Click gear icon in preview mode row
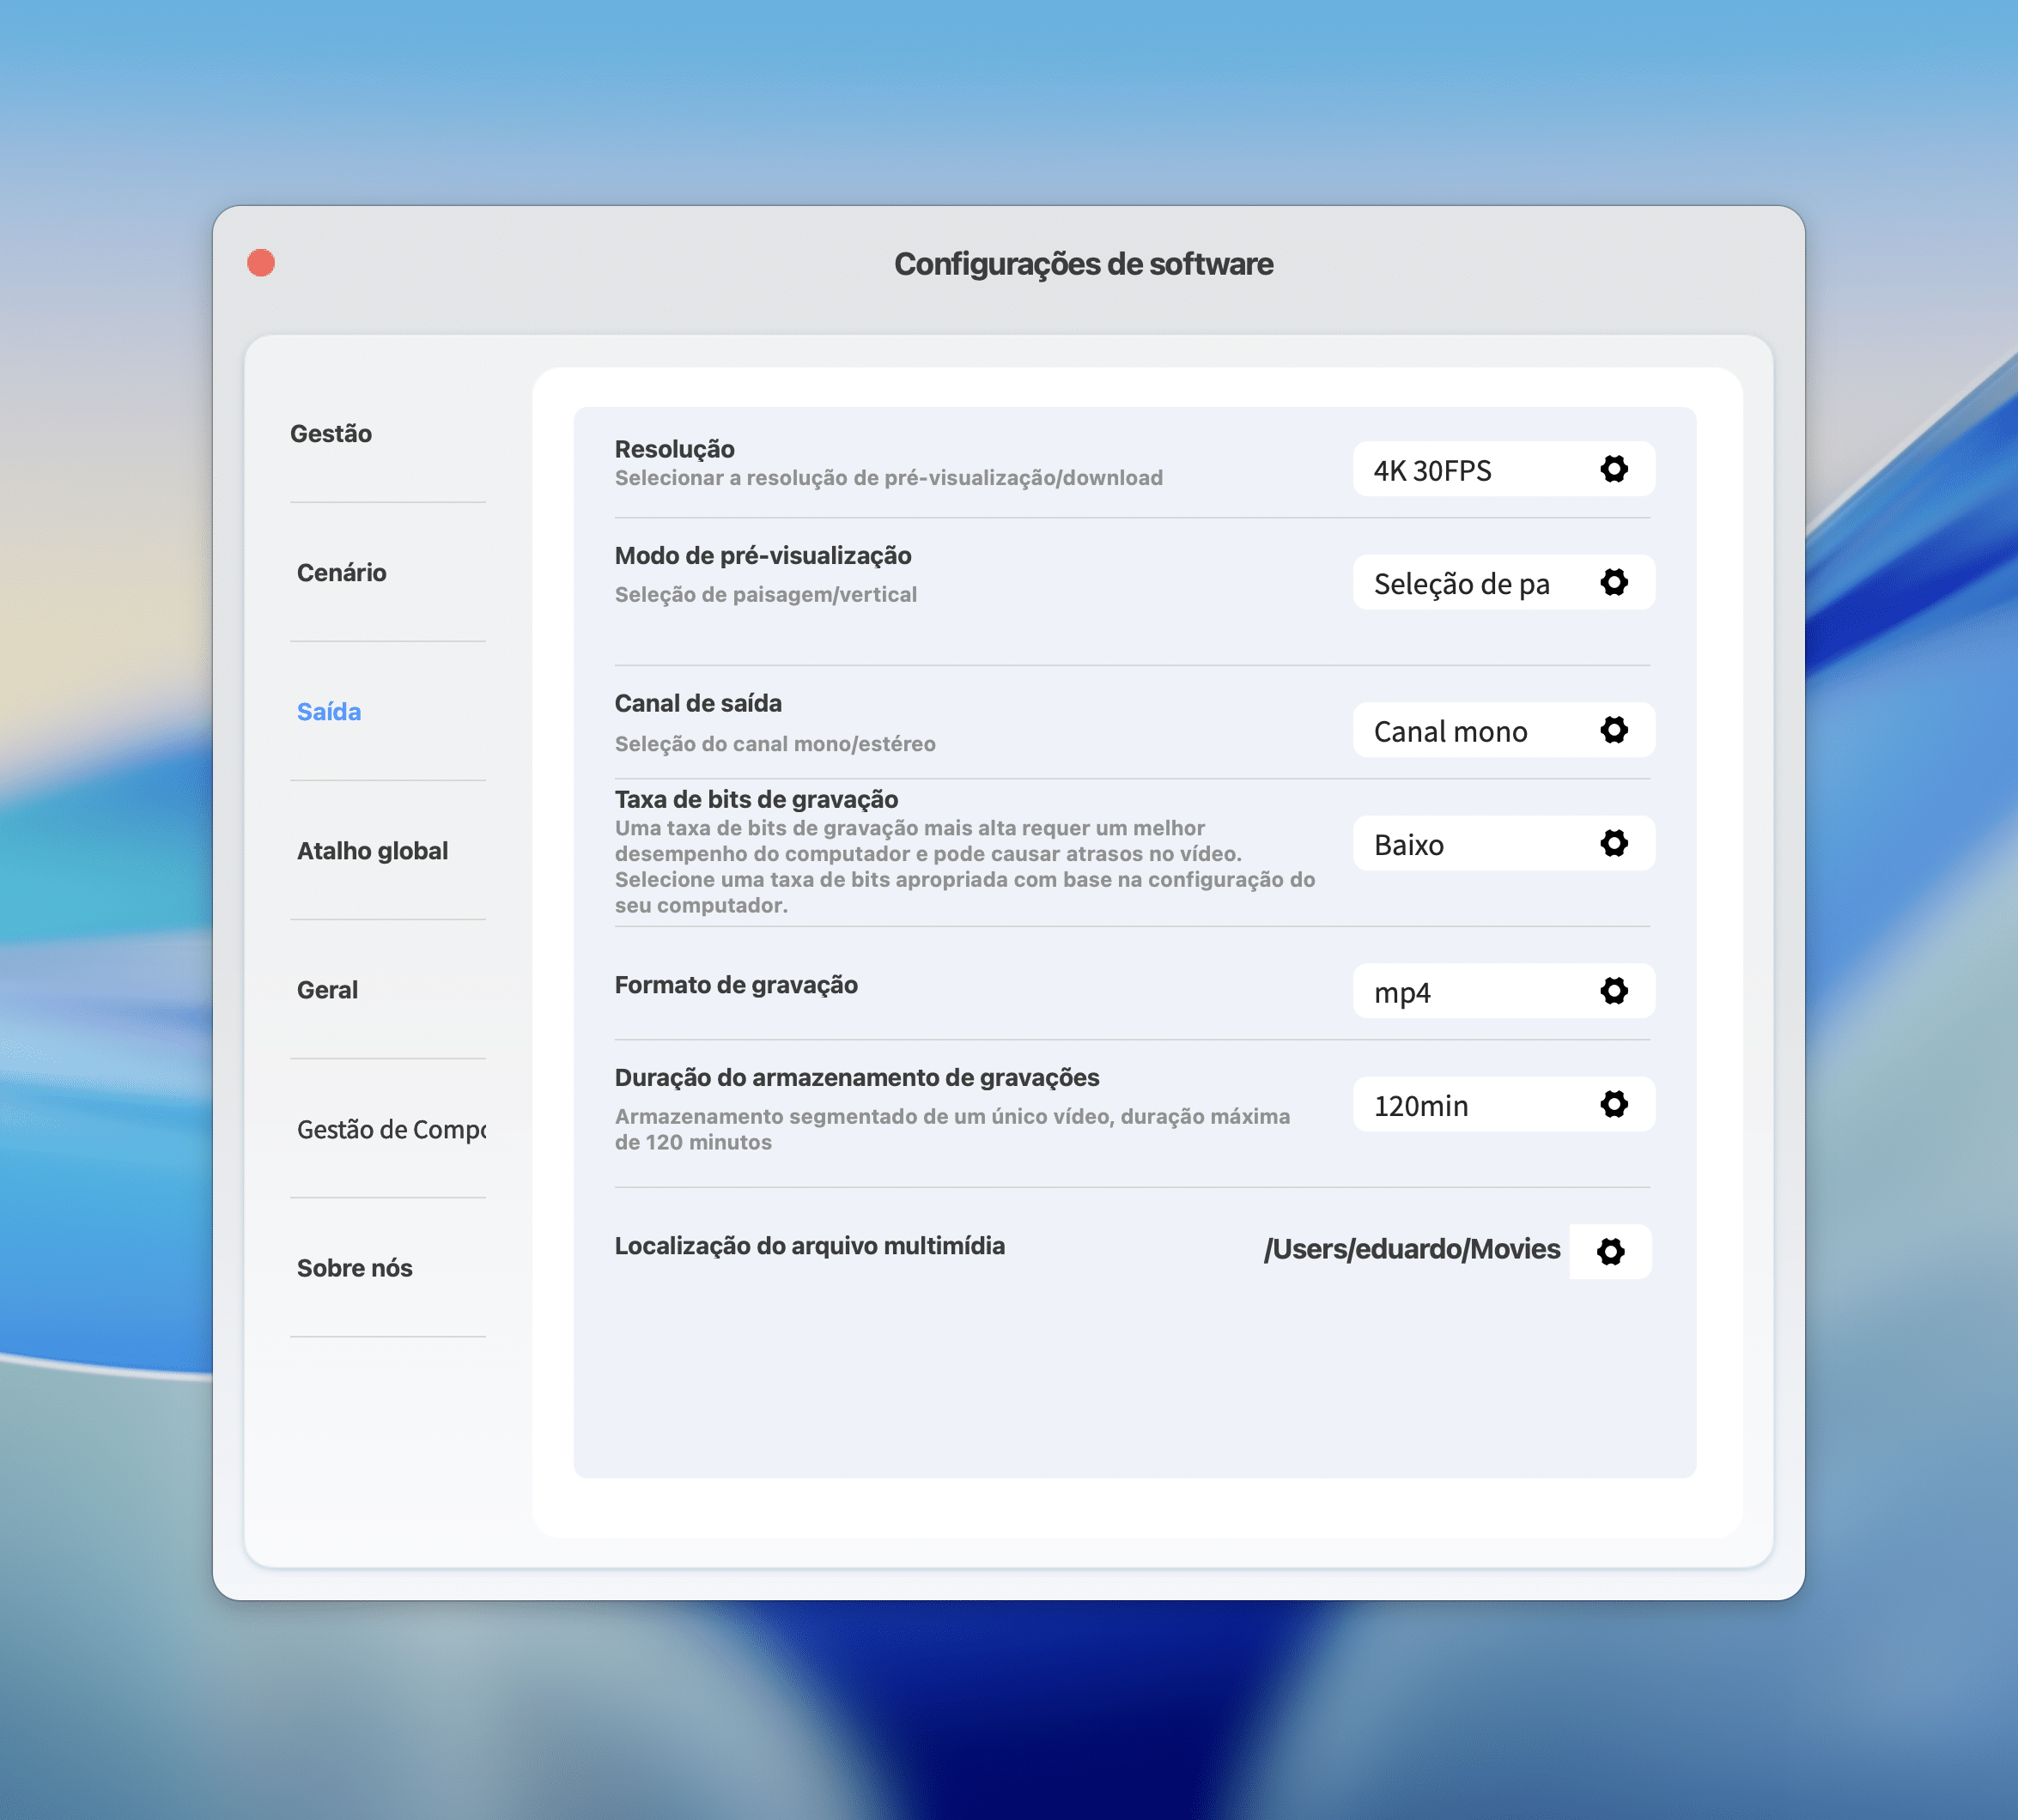The height and width of the screenshot is (1820, 2018). pos(1613,582)
